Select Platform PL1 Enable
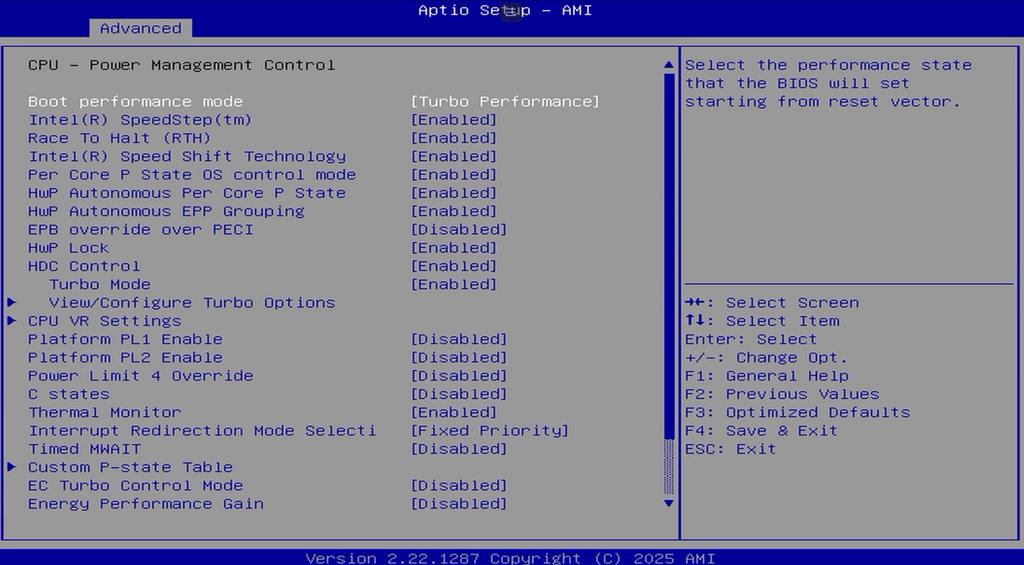 (125, 339)
